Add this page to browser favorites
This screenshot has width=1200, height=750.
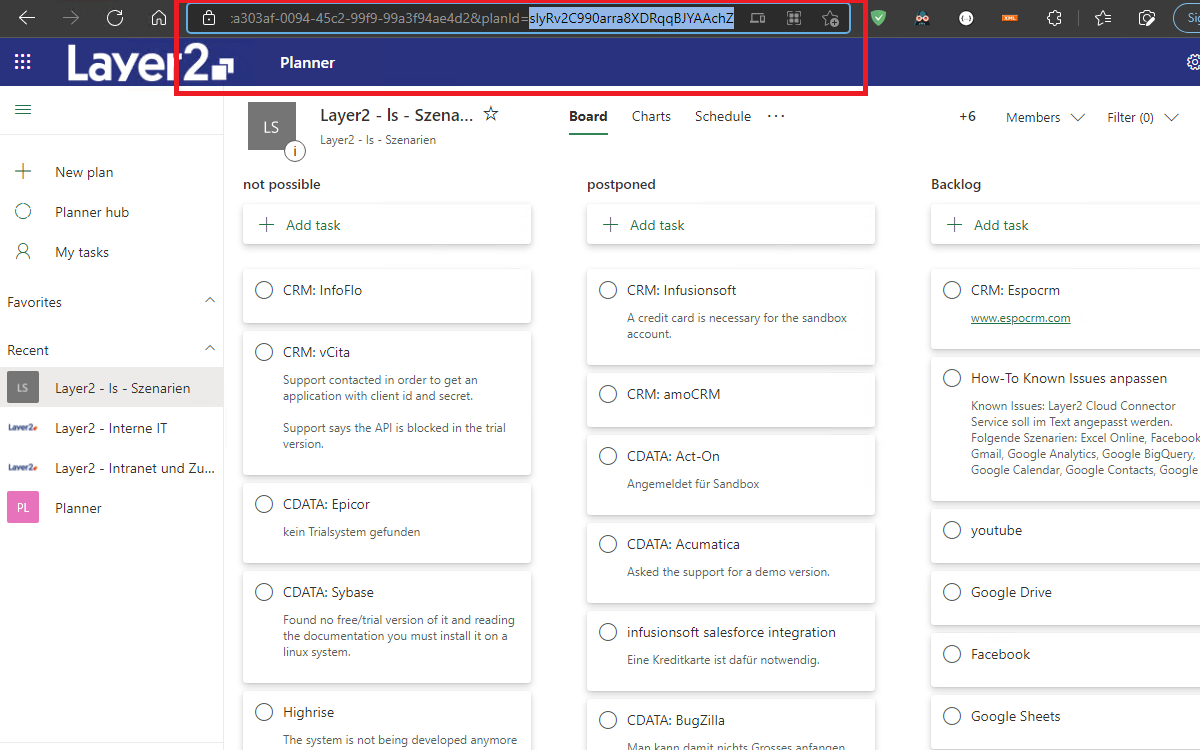click(829, 18)
